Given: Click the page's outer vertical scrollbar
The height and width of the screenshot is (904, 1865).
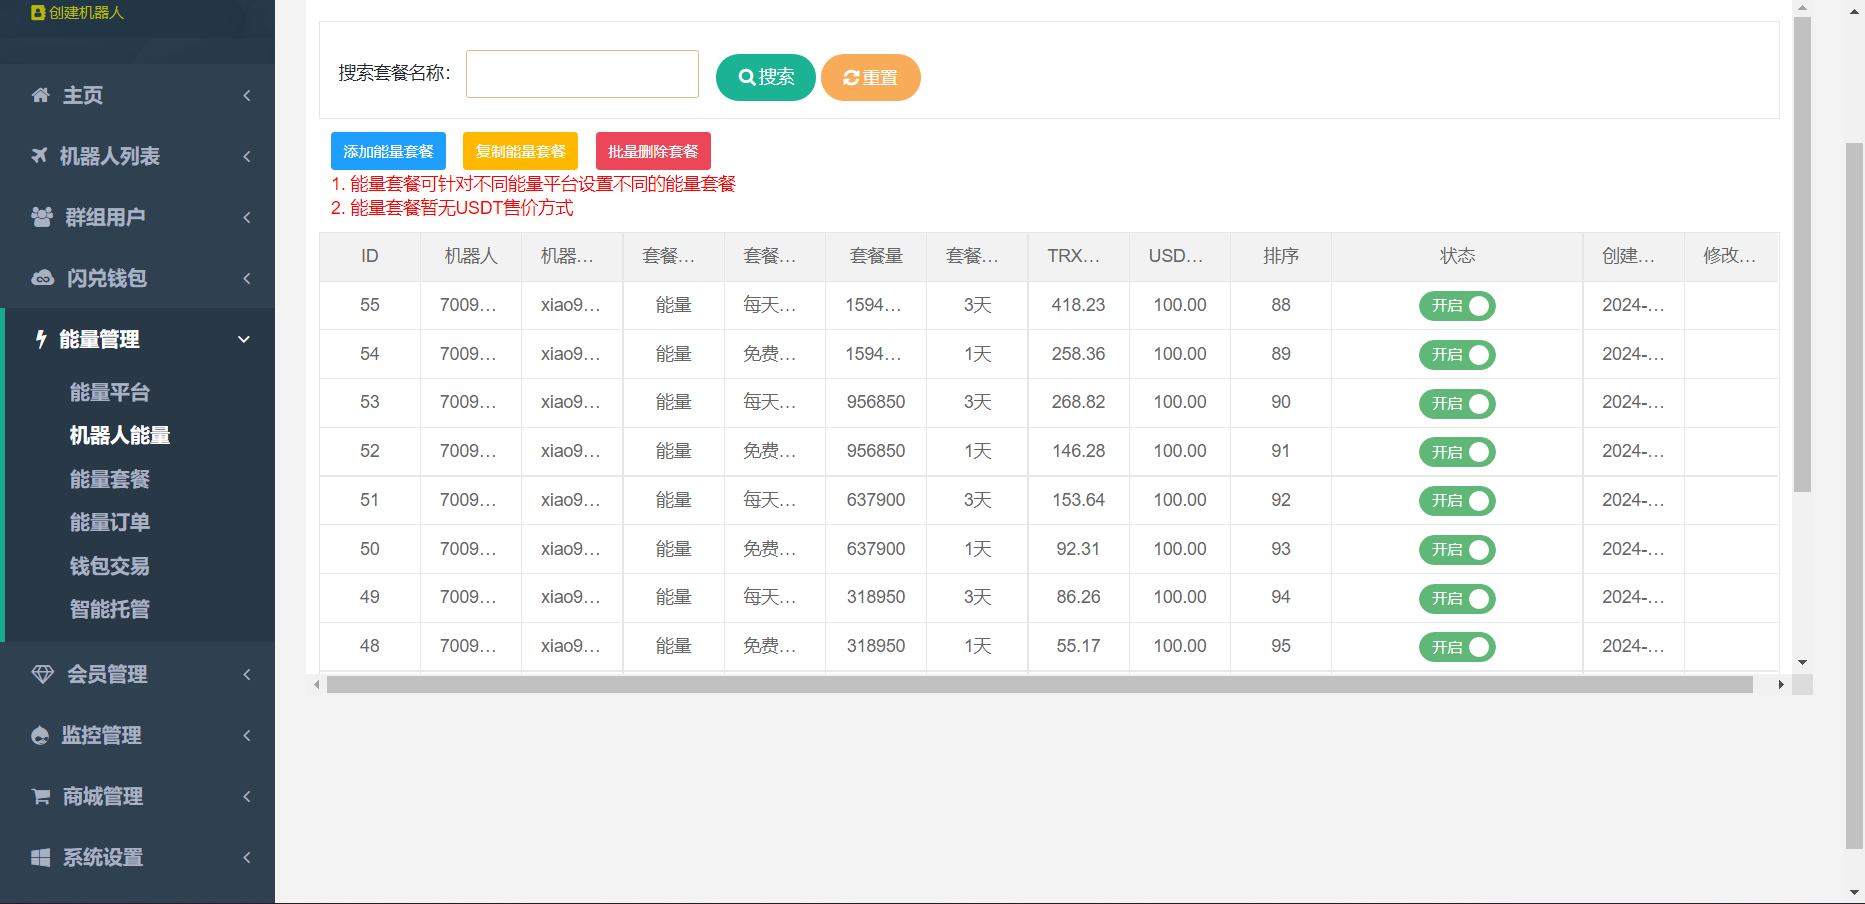Looking at the screenshot, I should point(1854,495).
